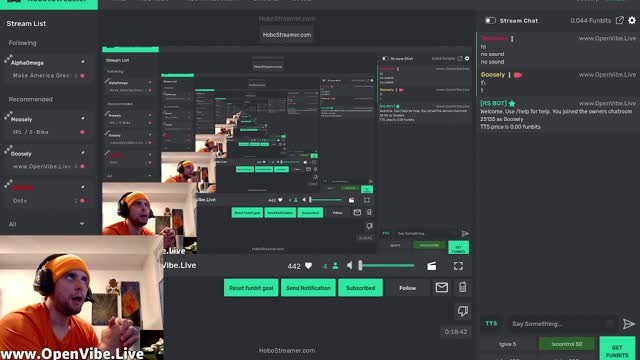Open the mail envelope icon beside Follow
Screen dimensions: 640x360
pos(442,288)
